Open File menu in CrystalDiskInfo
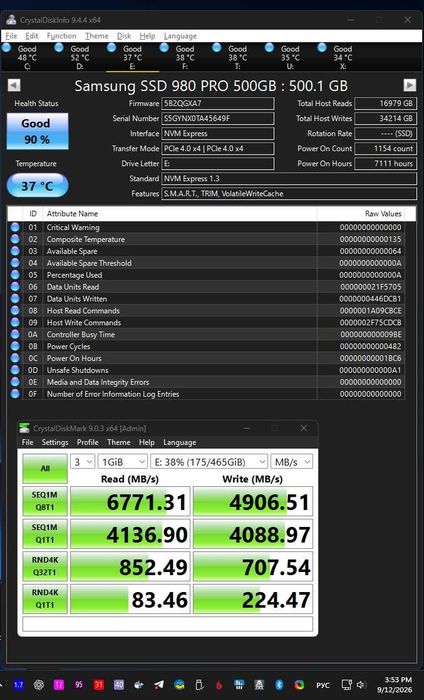The width and height of the screenshot is (424, 700). click(11, 36)
